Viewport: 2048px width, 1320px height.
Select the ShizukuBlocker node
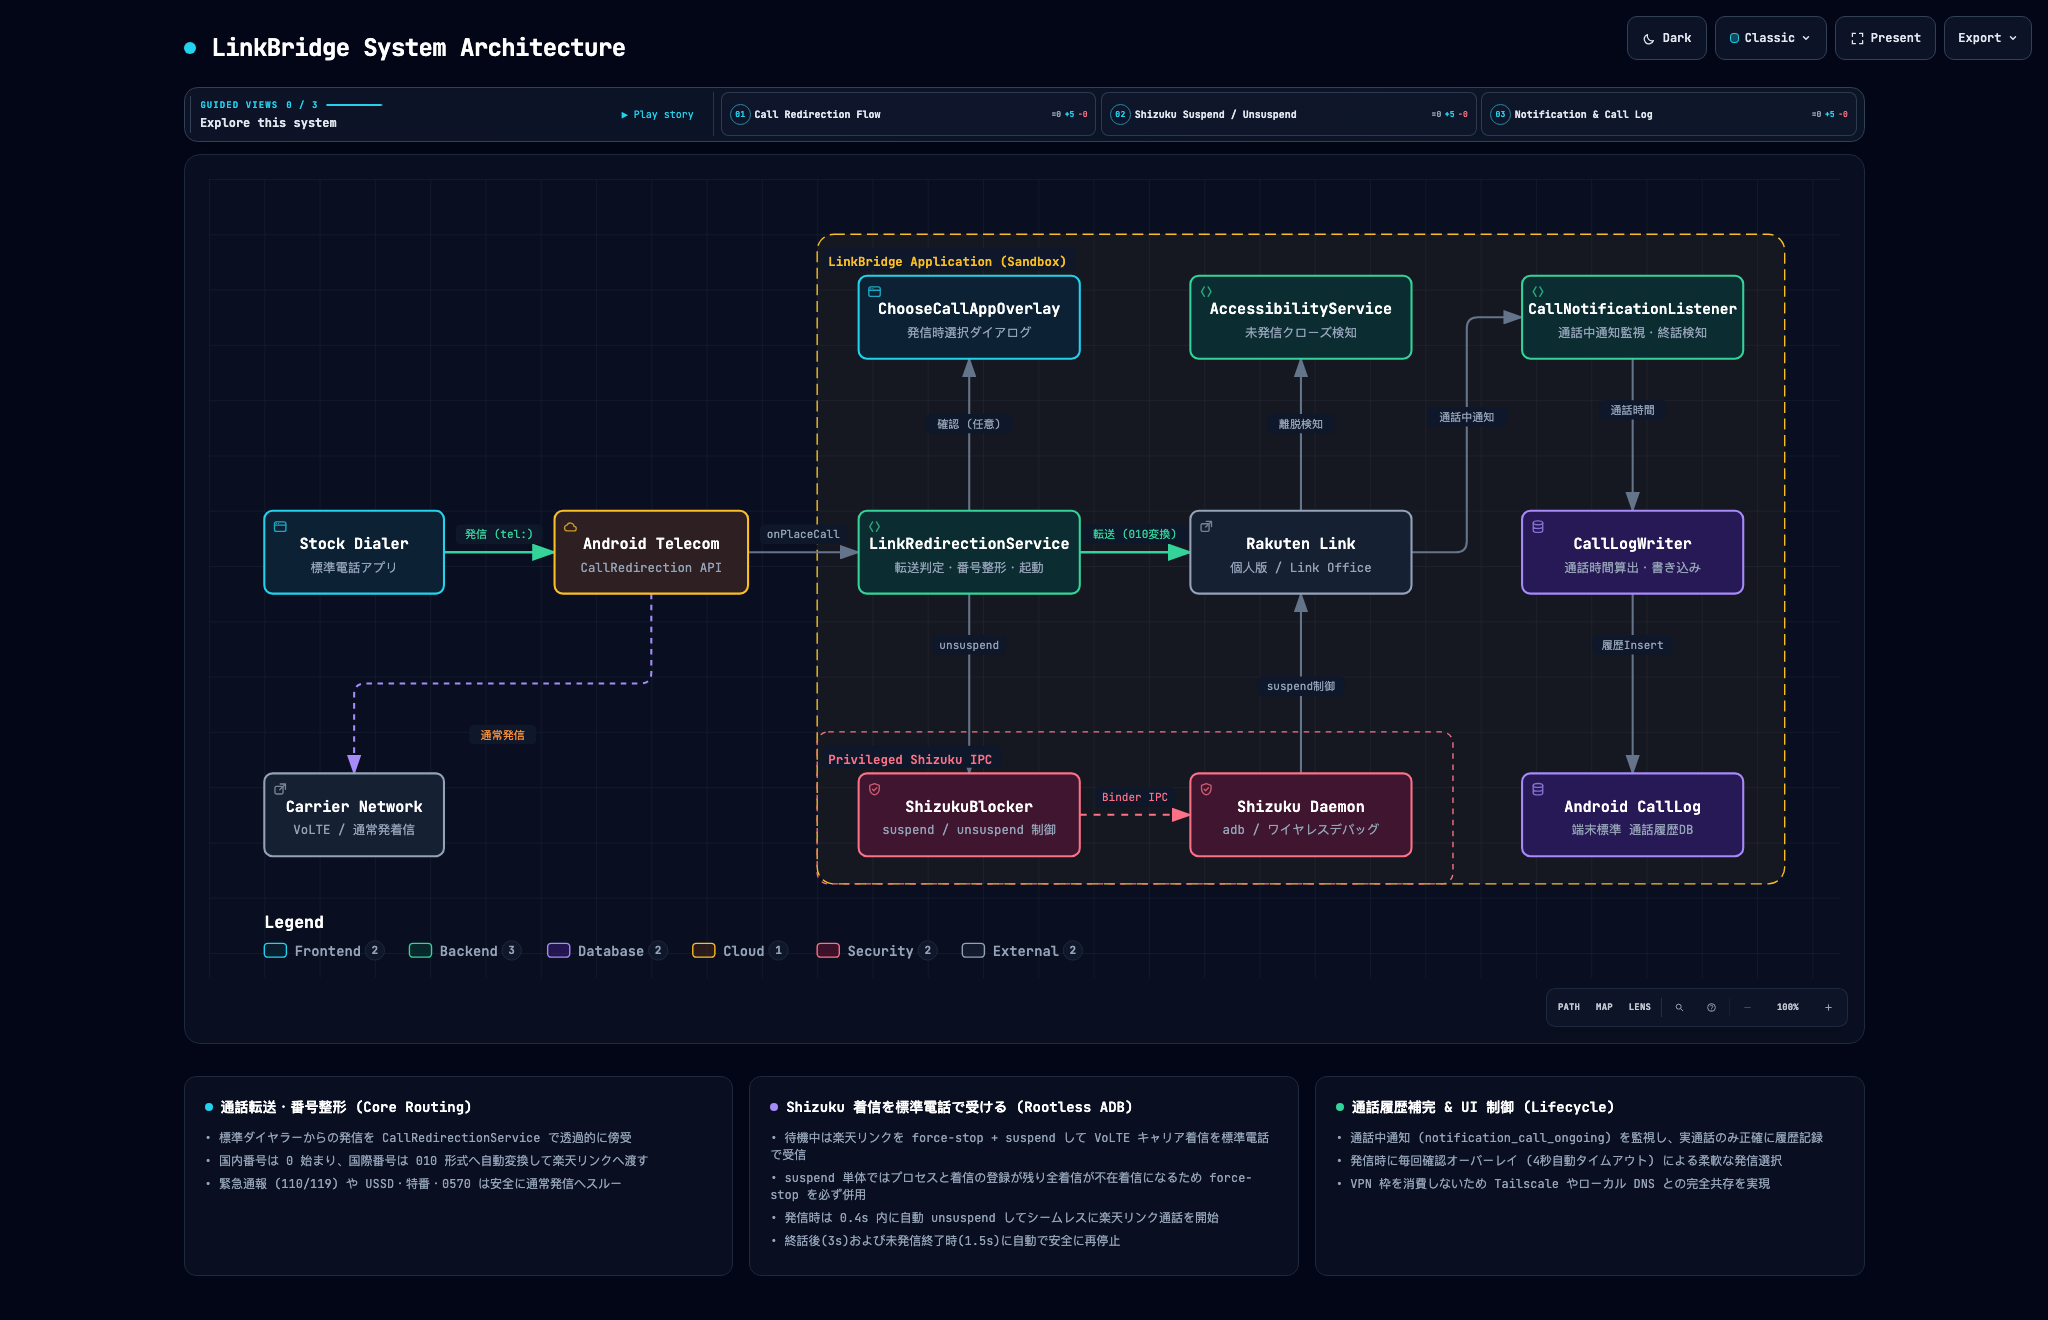(969, 815)
